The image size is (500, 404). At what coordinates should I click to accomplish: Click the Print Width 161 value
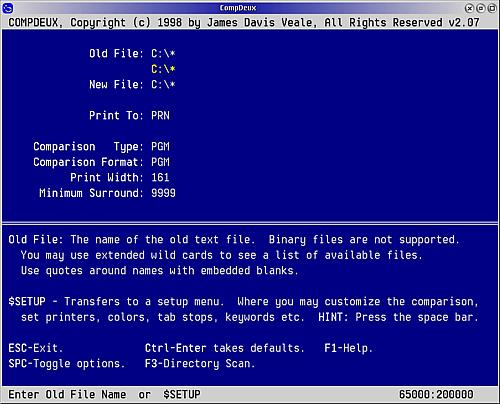(x=160, y=177)
